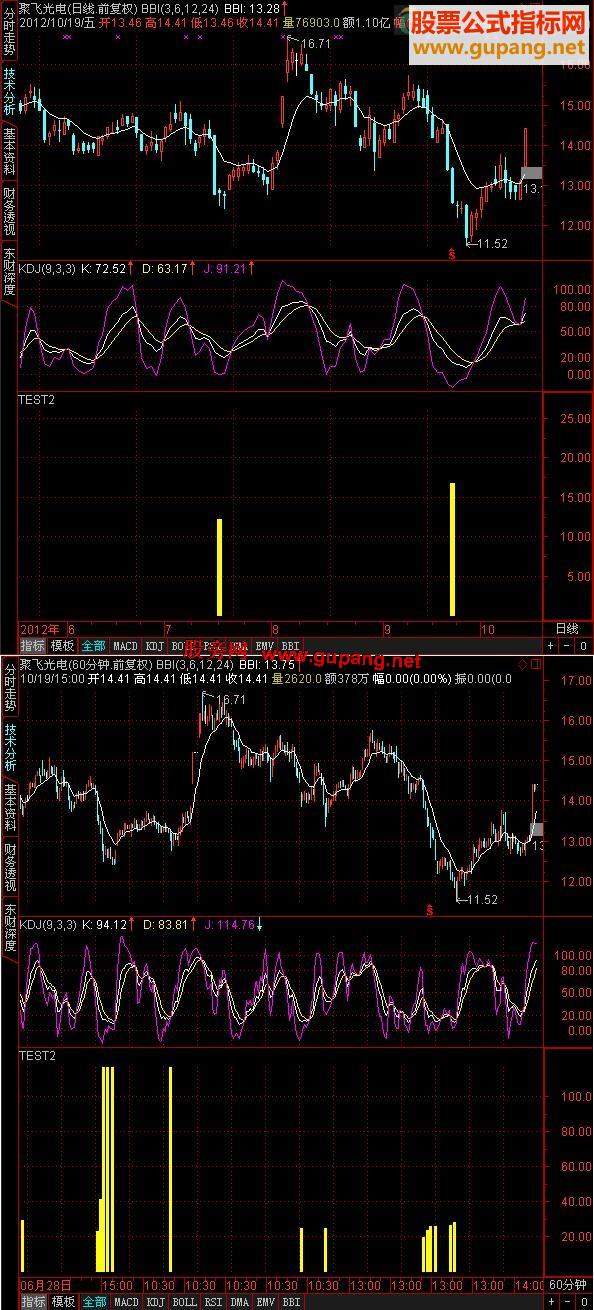
Task: Click 11.52 low price label on 60-minute chart
Action: point(481,899)
